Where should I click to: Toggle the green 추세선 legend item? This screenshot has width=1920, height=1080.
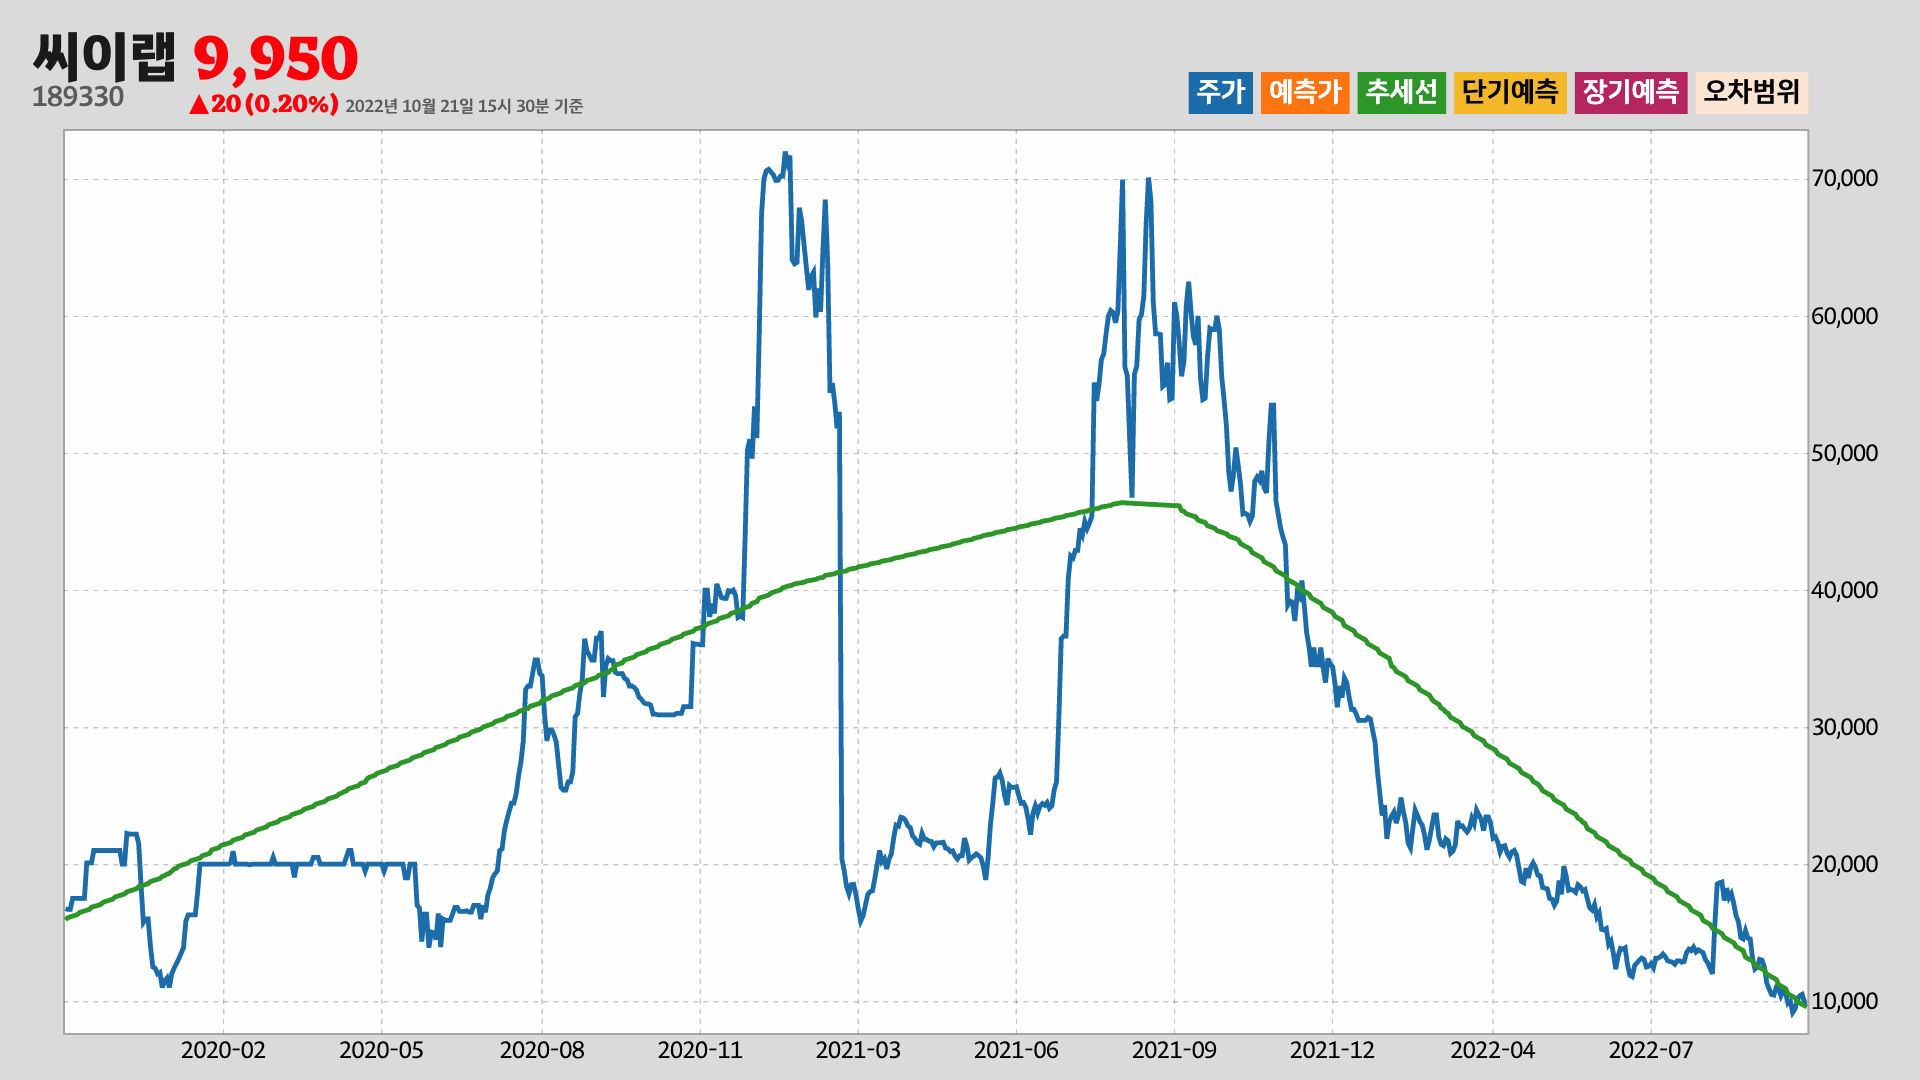tap(1401, 93)
